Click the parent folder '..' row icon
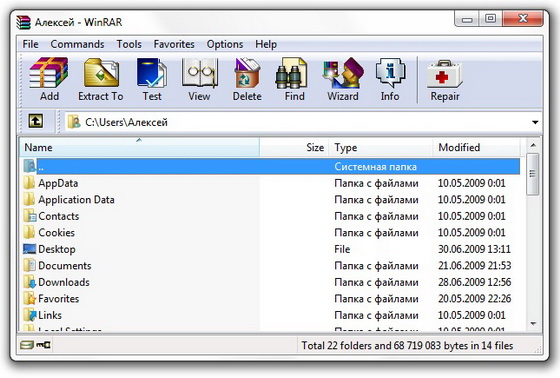This screenshot has height=378, width=560. [30, 166]
